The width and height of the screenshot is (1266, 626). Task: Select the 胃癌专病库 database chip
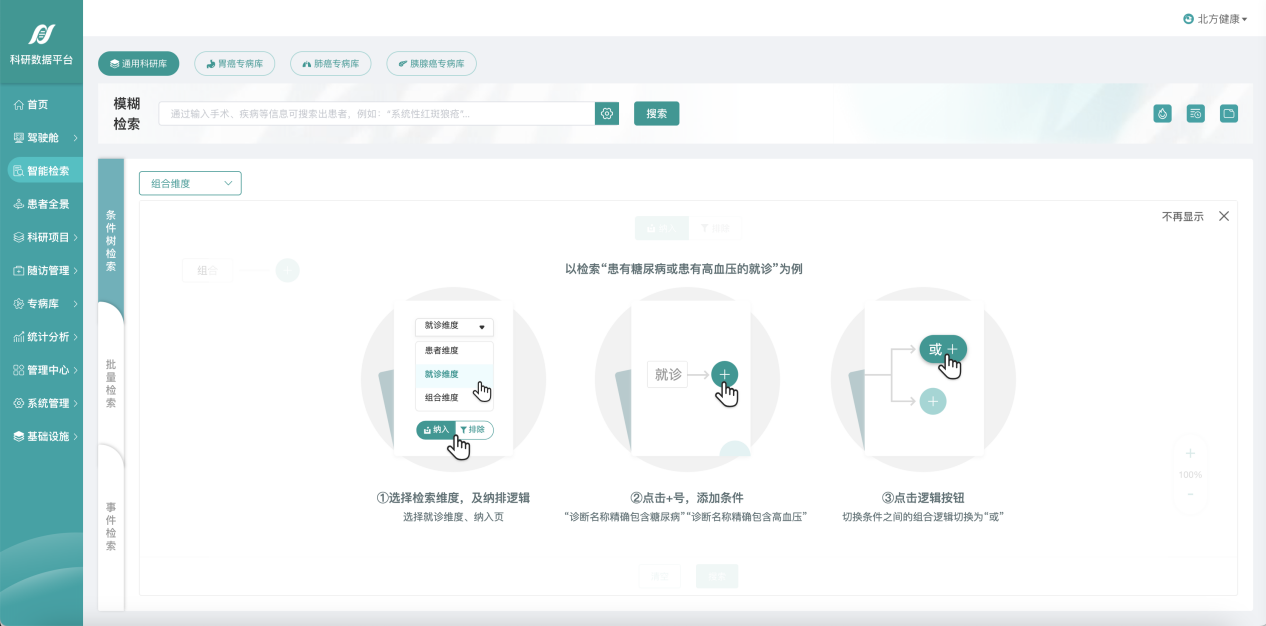pos(234,63)
